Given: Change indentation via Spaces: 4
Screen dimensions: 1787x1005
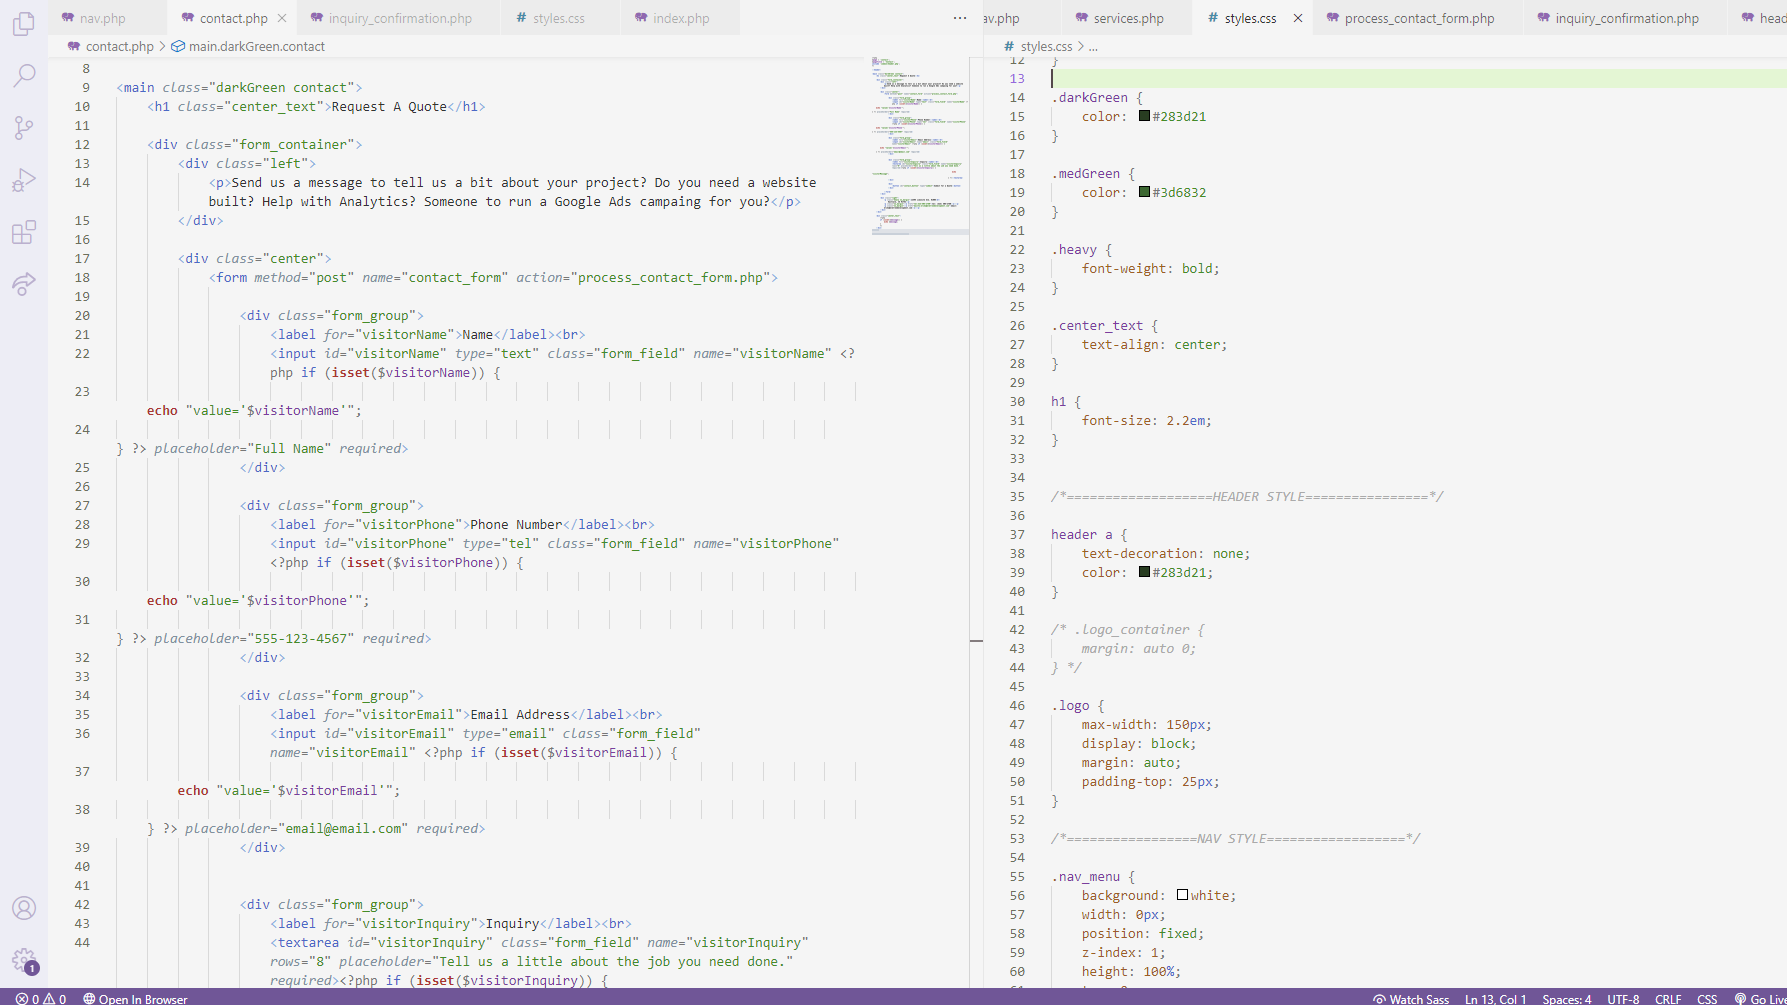Looking at the screenshot, I should point(1566,998).
